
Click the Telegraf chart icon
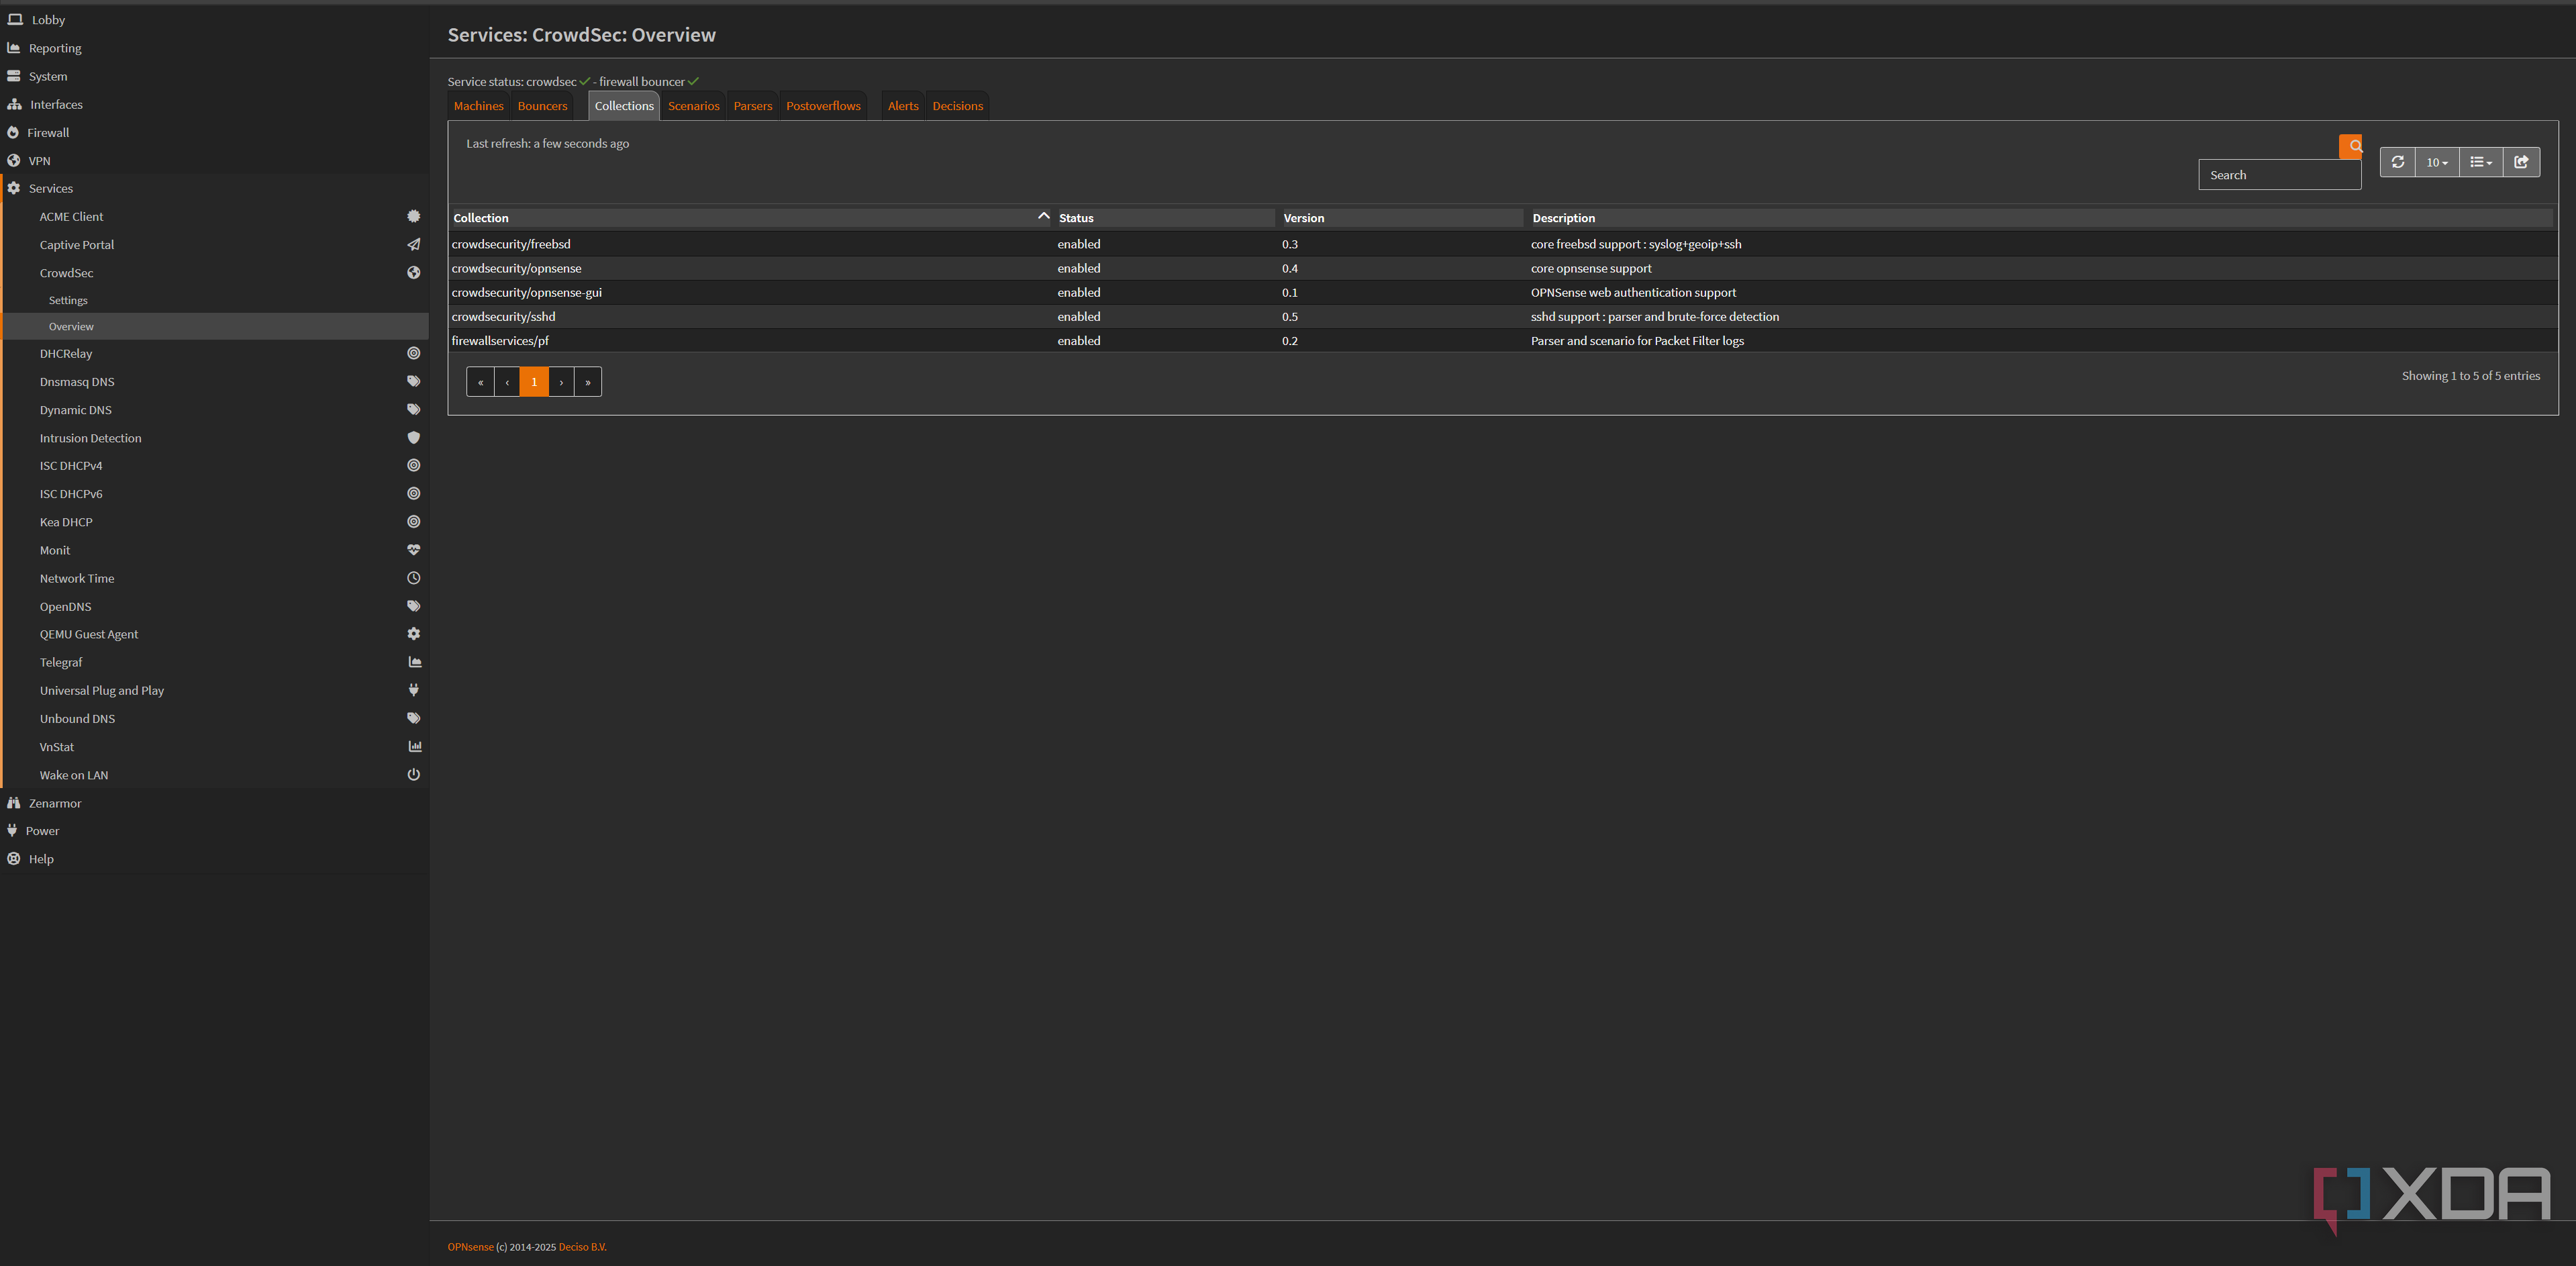(414, 662)
